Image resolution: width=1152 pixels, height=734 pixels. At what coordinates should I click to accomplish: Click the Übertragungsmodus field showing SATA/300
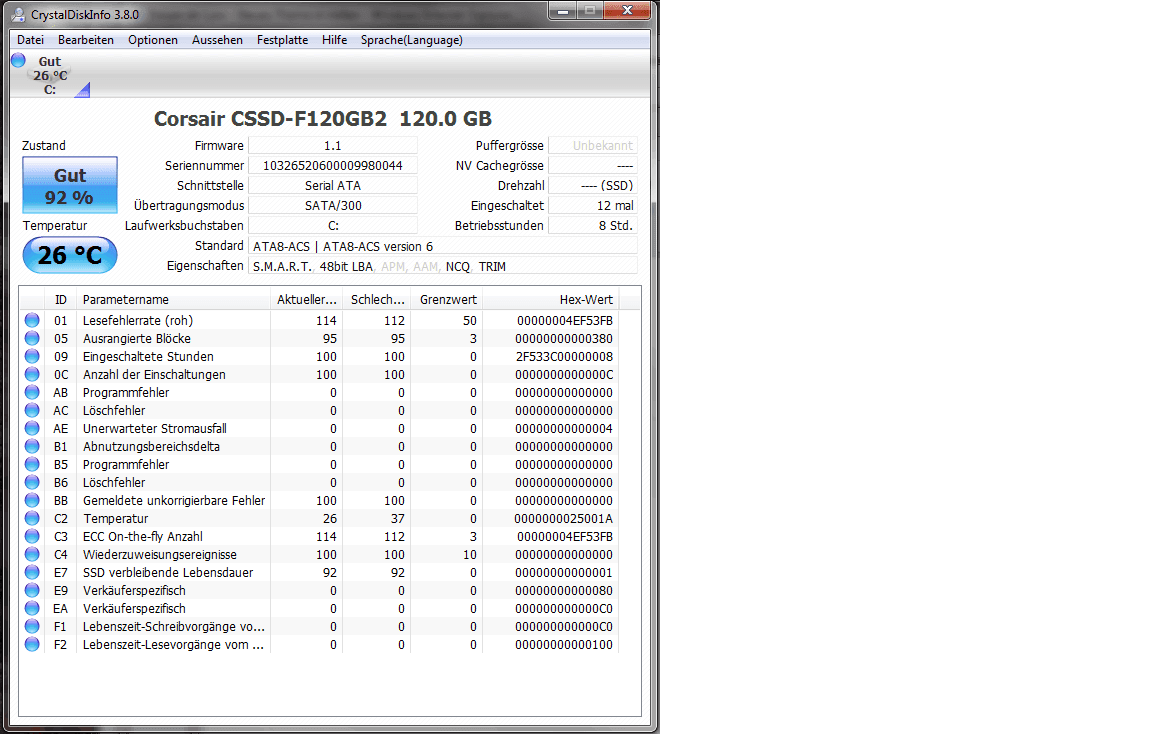click(x=333, y=205)
